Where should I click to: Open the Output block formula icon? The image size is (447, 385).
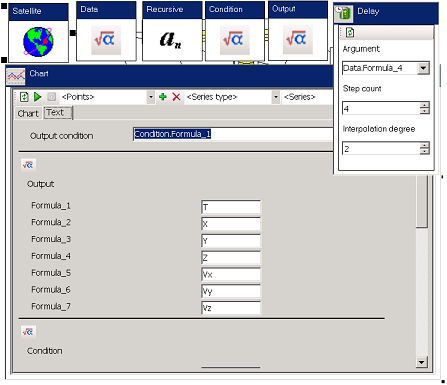[297, 39]
